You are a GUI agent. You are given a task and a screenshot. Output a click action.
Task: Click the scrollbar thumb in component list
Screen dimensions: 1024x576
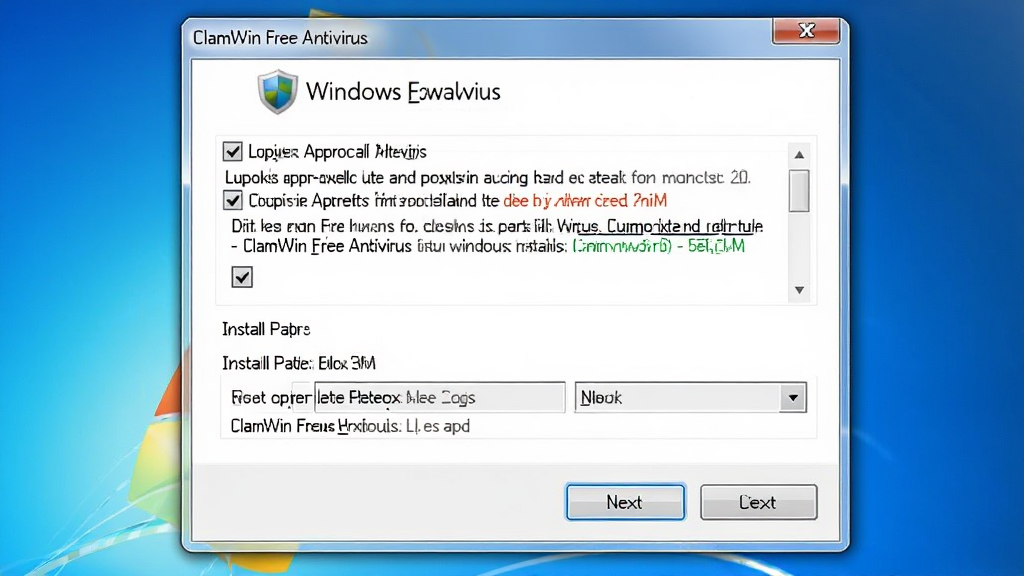pyautogui.click(x=799, y=191)
